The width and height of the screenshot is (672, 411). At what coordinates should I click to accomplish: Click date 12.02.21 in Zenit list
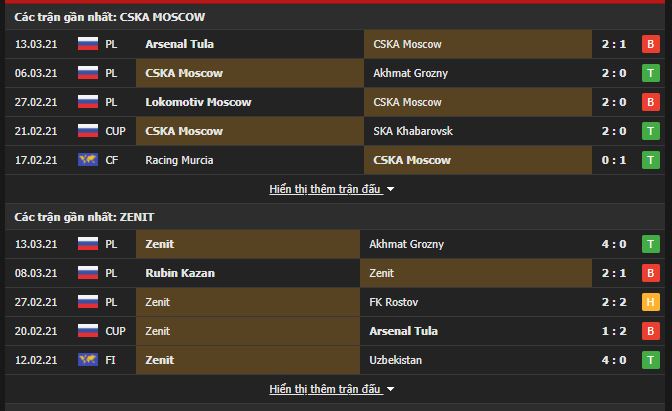[36, 360]
